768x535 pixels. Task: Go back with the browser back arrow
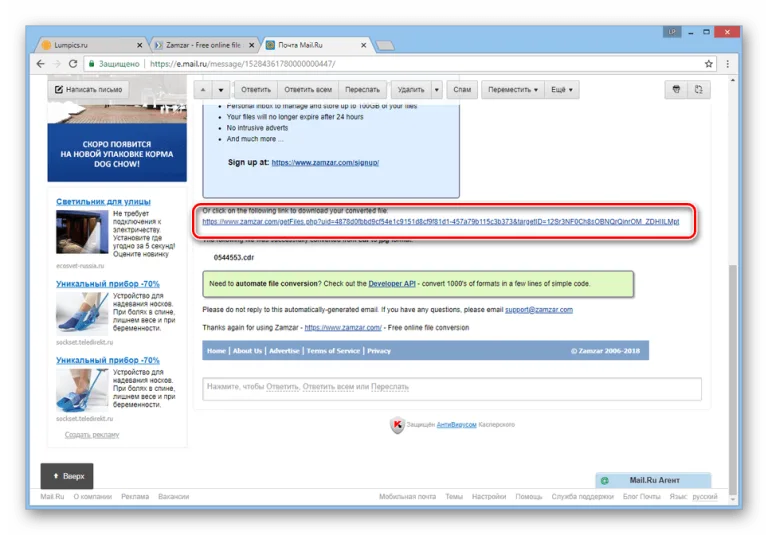(x=41, y=64)
